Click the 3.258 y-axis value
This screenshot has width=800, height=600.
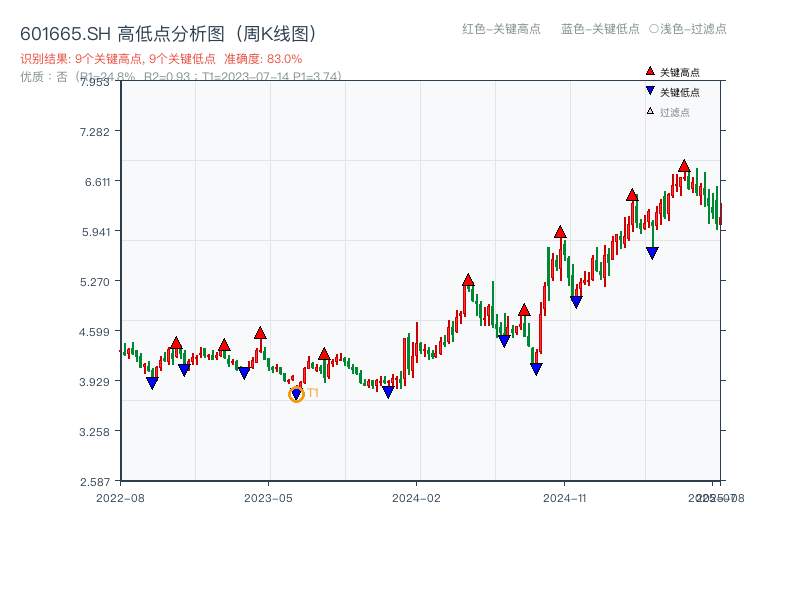[x=94, y=432]
